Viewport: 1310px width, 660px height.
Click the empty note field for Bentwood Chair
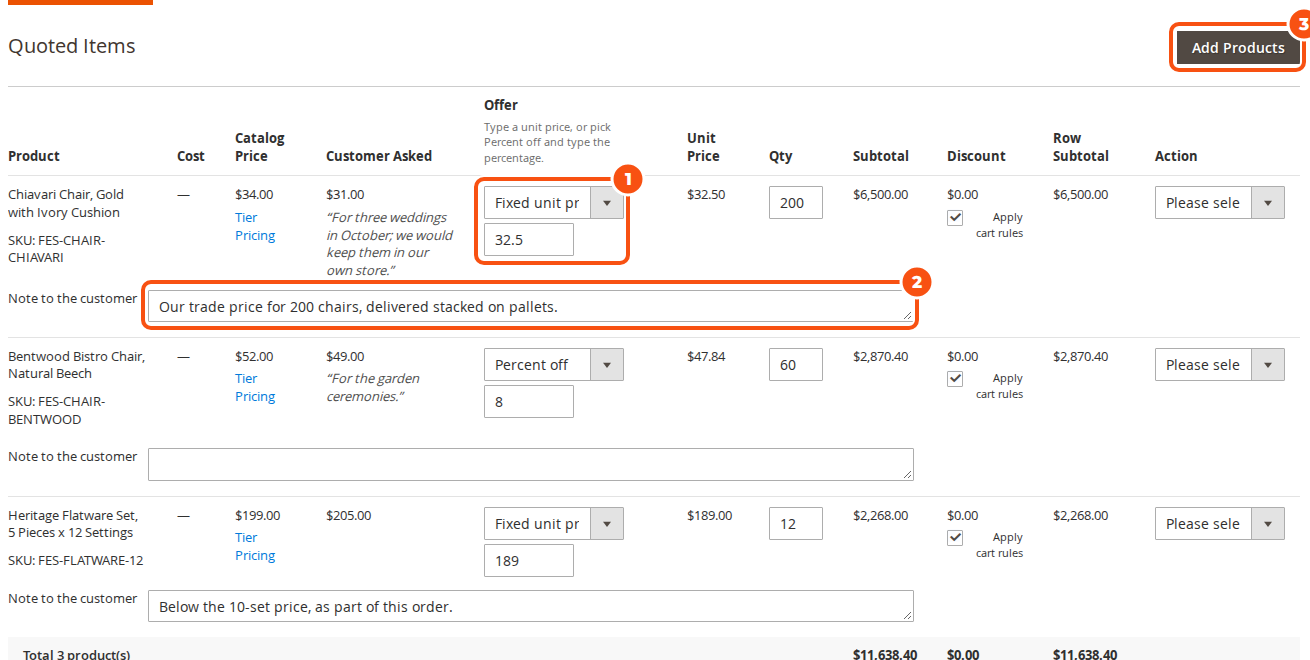point(531,464)
